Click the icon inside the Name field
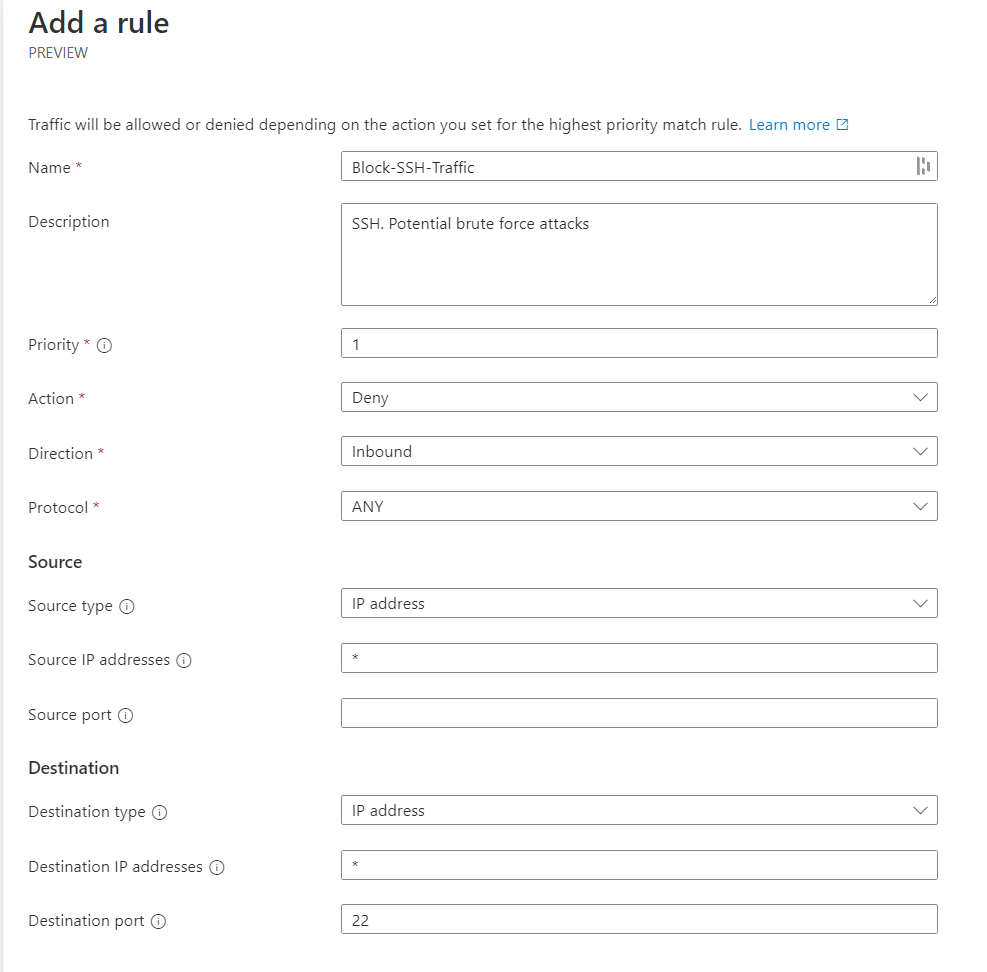 [923, 167]
